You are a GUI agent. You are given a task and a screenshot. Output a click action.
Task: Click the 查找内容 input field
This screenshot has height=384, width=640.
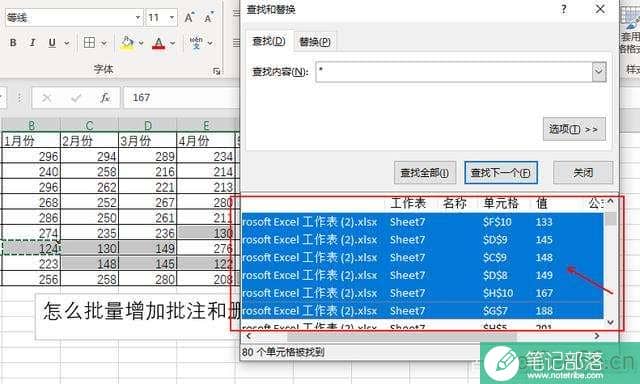454,72
